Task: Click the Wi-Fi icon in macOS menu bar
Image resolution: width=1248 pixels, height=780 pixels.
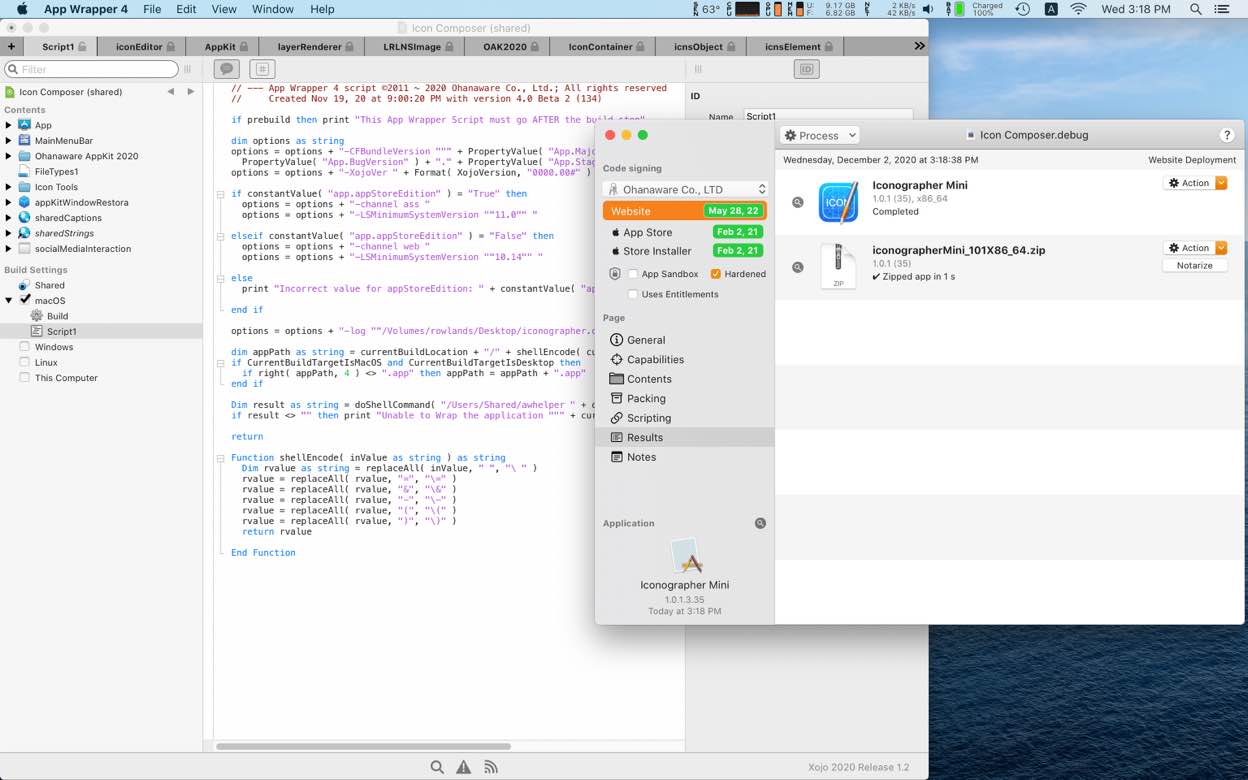Action: point(1078,9)
